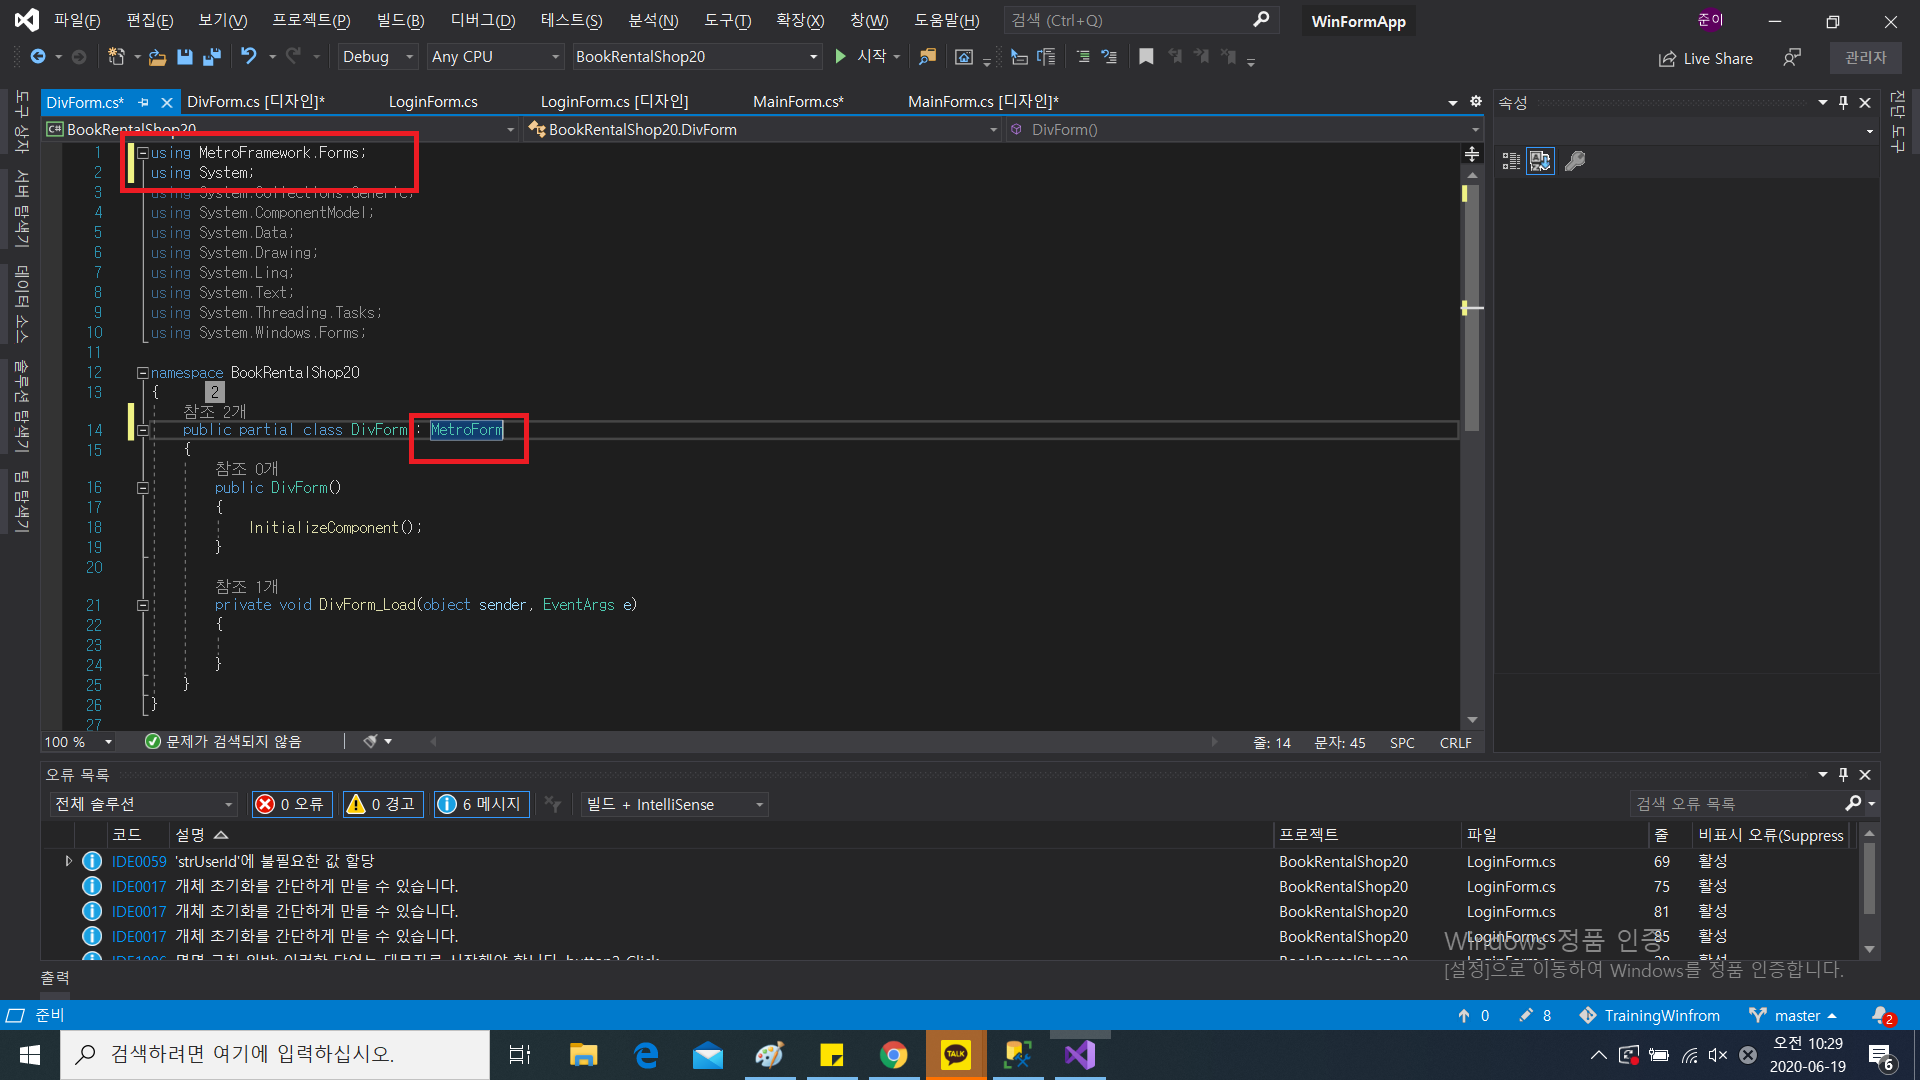Click the Open File folder icon

157,57
